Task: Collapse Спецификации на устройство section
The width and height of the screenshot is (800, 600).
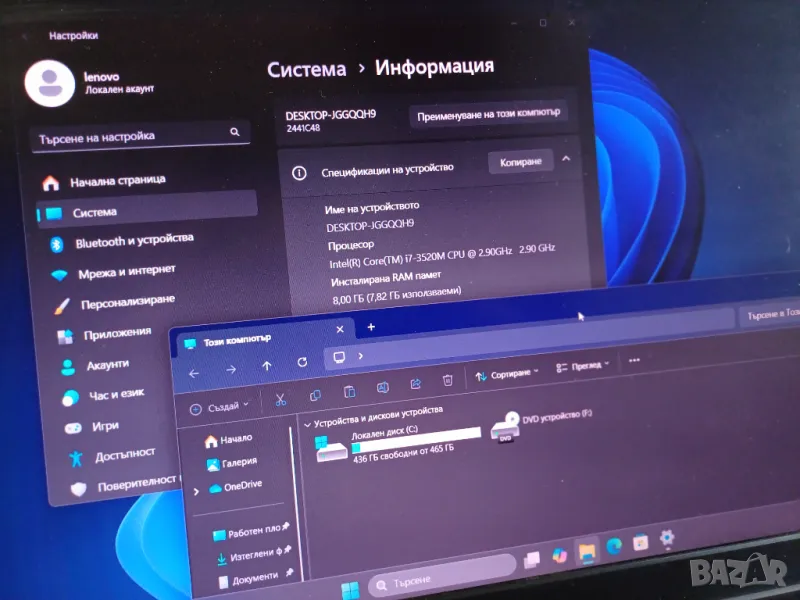Action: click(x=565, y=159)
